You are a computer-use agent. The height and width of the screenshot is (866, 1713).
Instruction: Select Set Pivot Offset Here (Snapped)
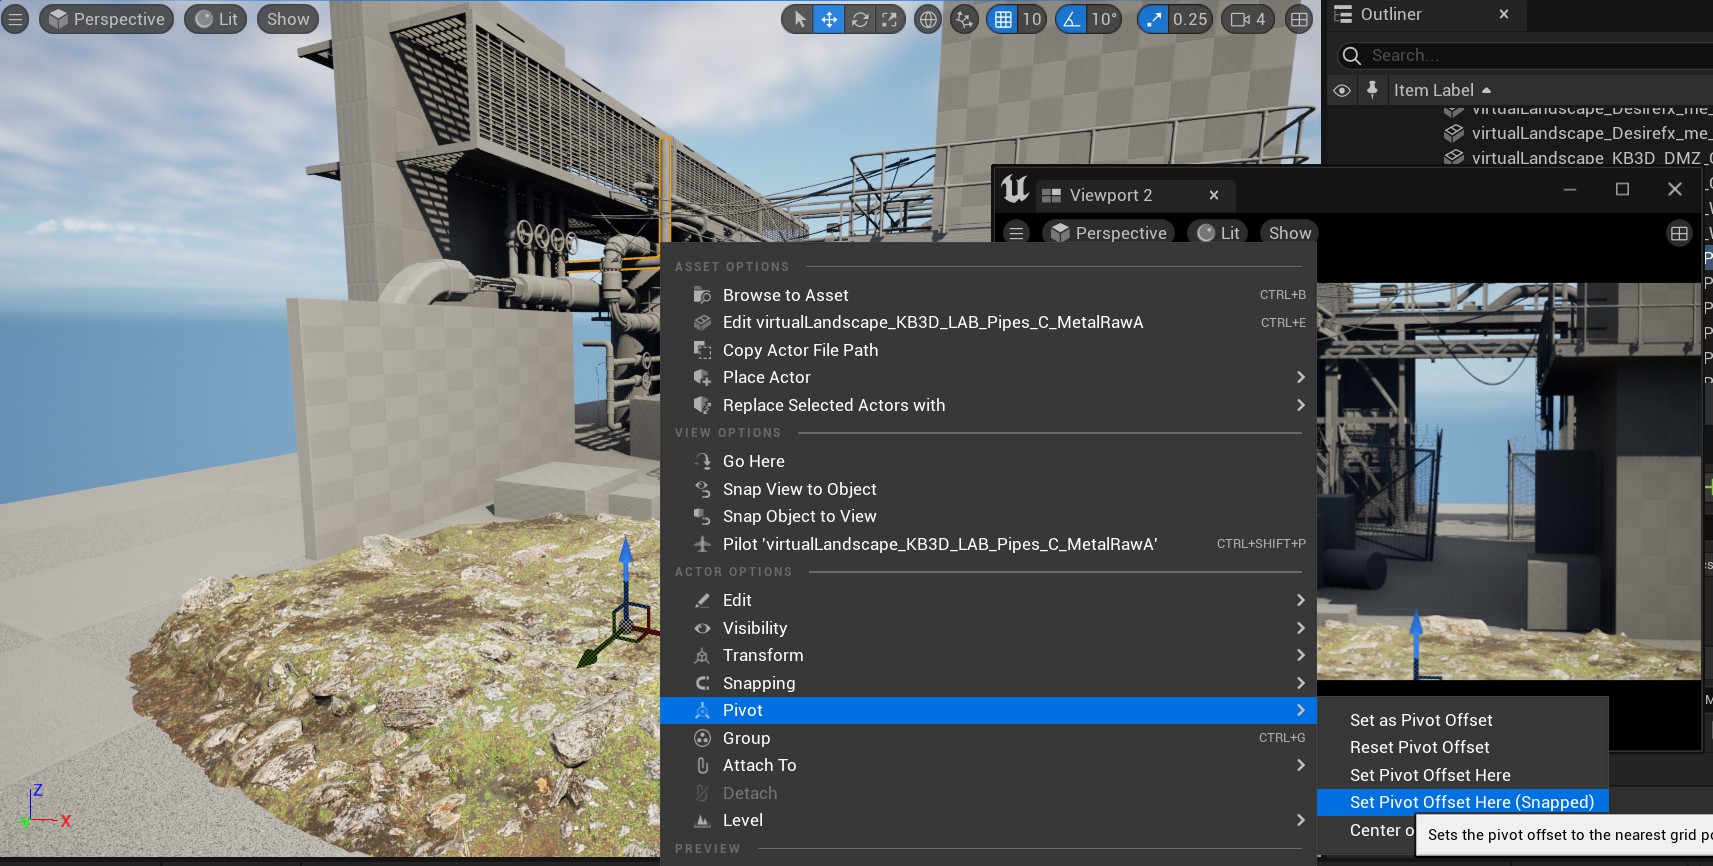[x=1471, y=802]
